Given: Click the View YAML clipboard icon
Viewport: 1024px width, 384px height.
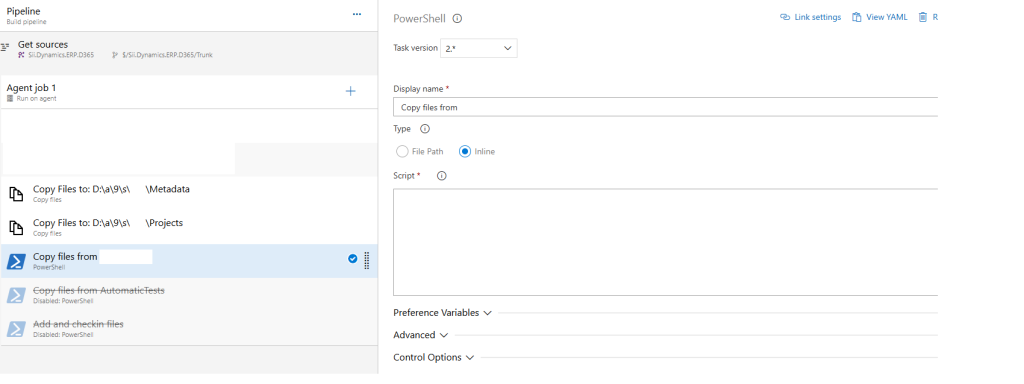Looking at the screenshot, I should pos(857,18).
